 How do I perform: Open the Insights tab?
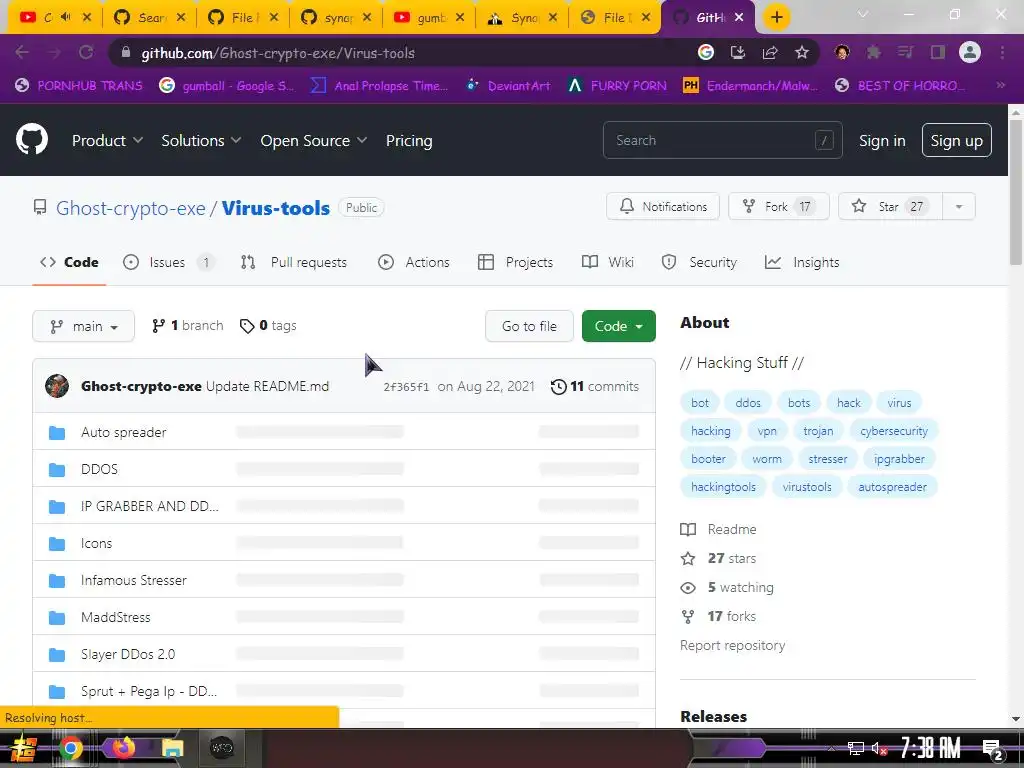point(802,262)
